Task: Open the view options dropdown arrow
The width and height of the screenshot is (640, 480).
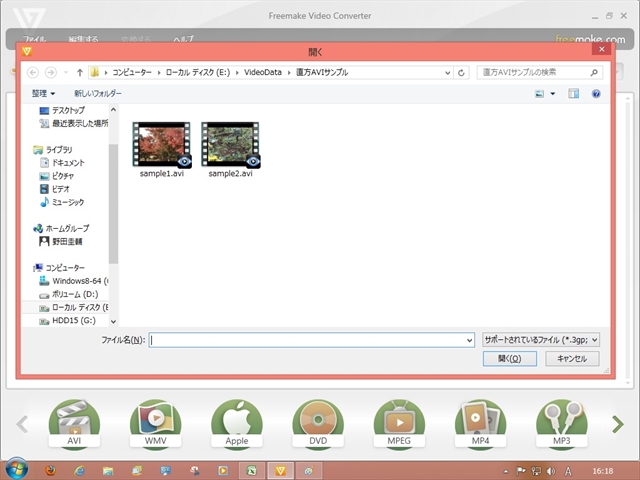Action: pyautogui.click(x=552, y=93)
